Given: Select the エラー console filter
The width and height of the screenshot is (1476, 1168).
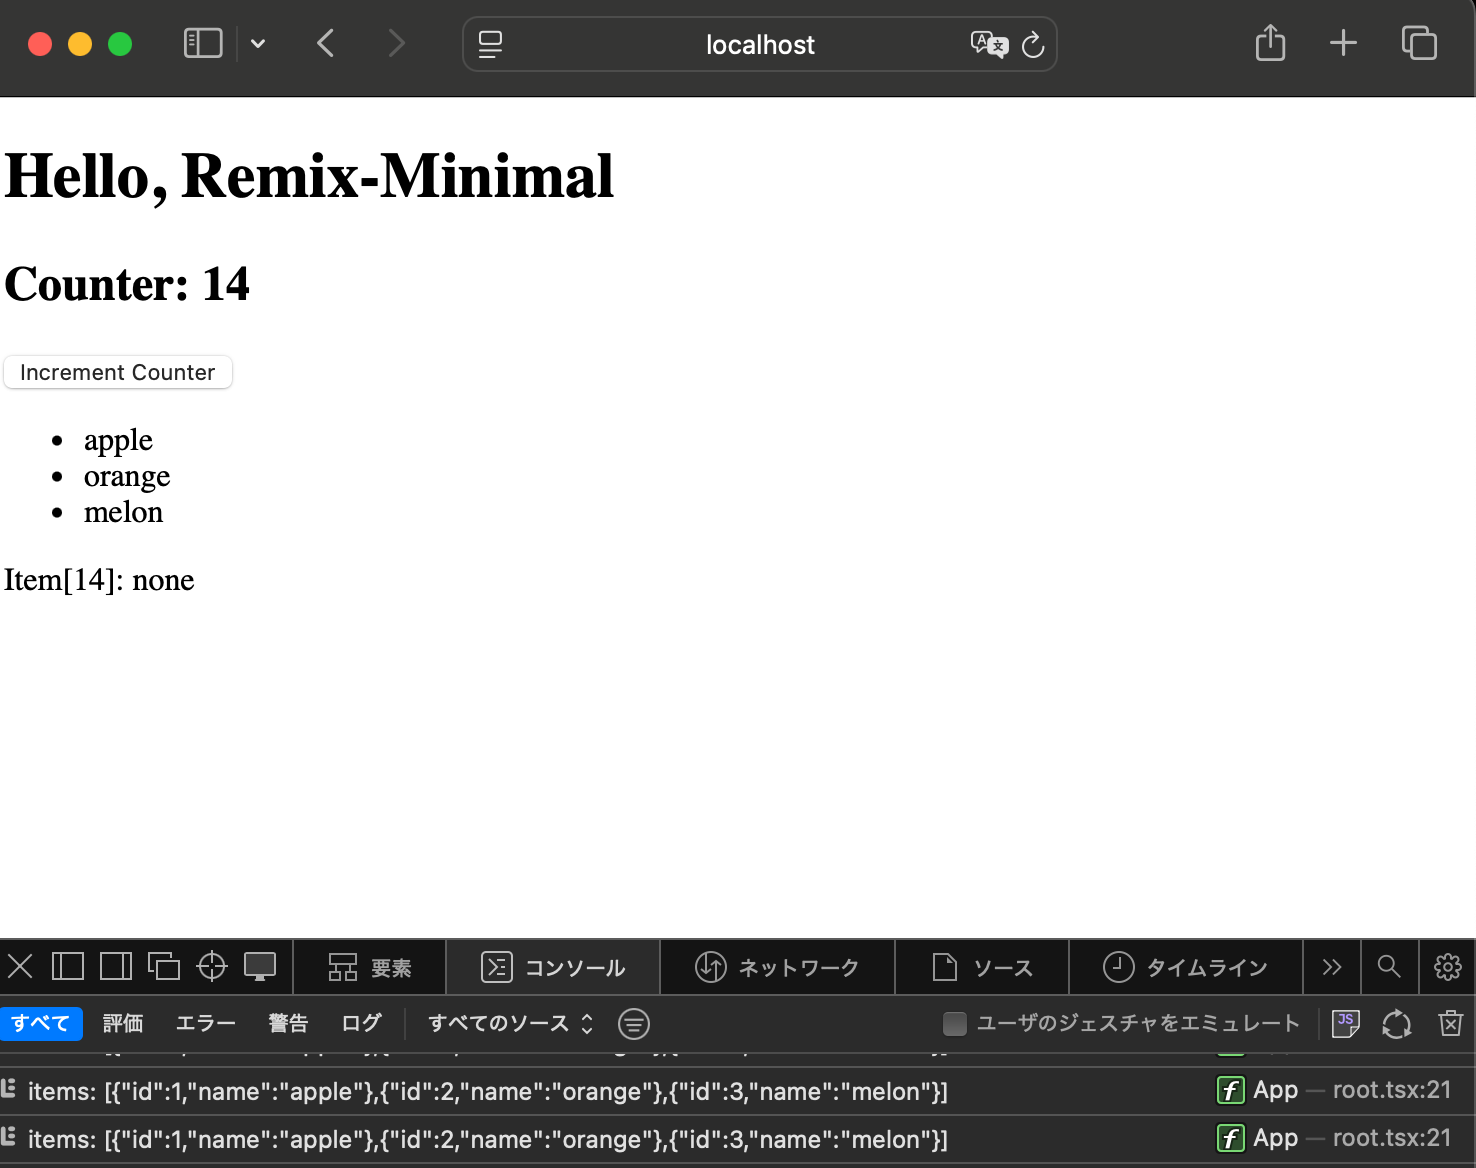Looking at the screenshot, I should click(x=206, y=1023).
